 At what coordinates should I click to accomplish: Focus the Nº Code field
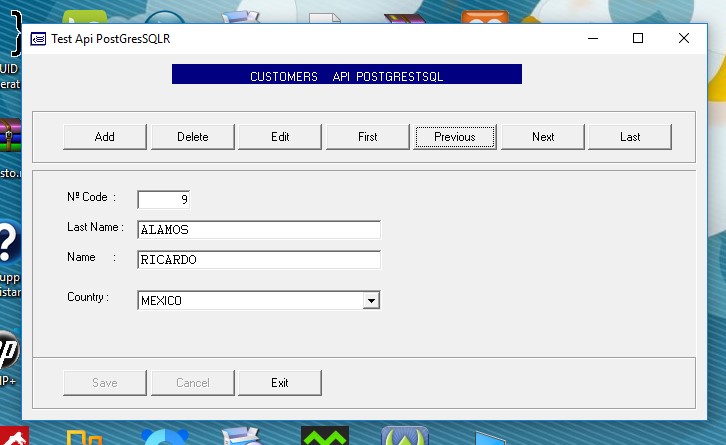tap(163, 199)
